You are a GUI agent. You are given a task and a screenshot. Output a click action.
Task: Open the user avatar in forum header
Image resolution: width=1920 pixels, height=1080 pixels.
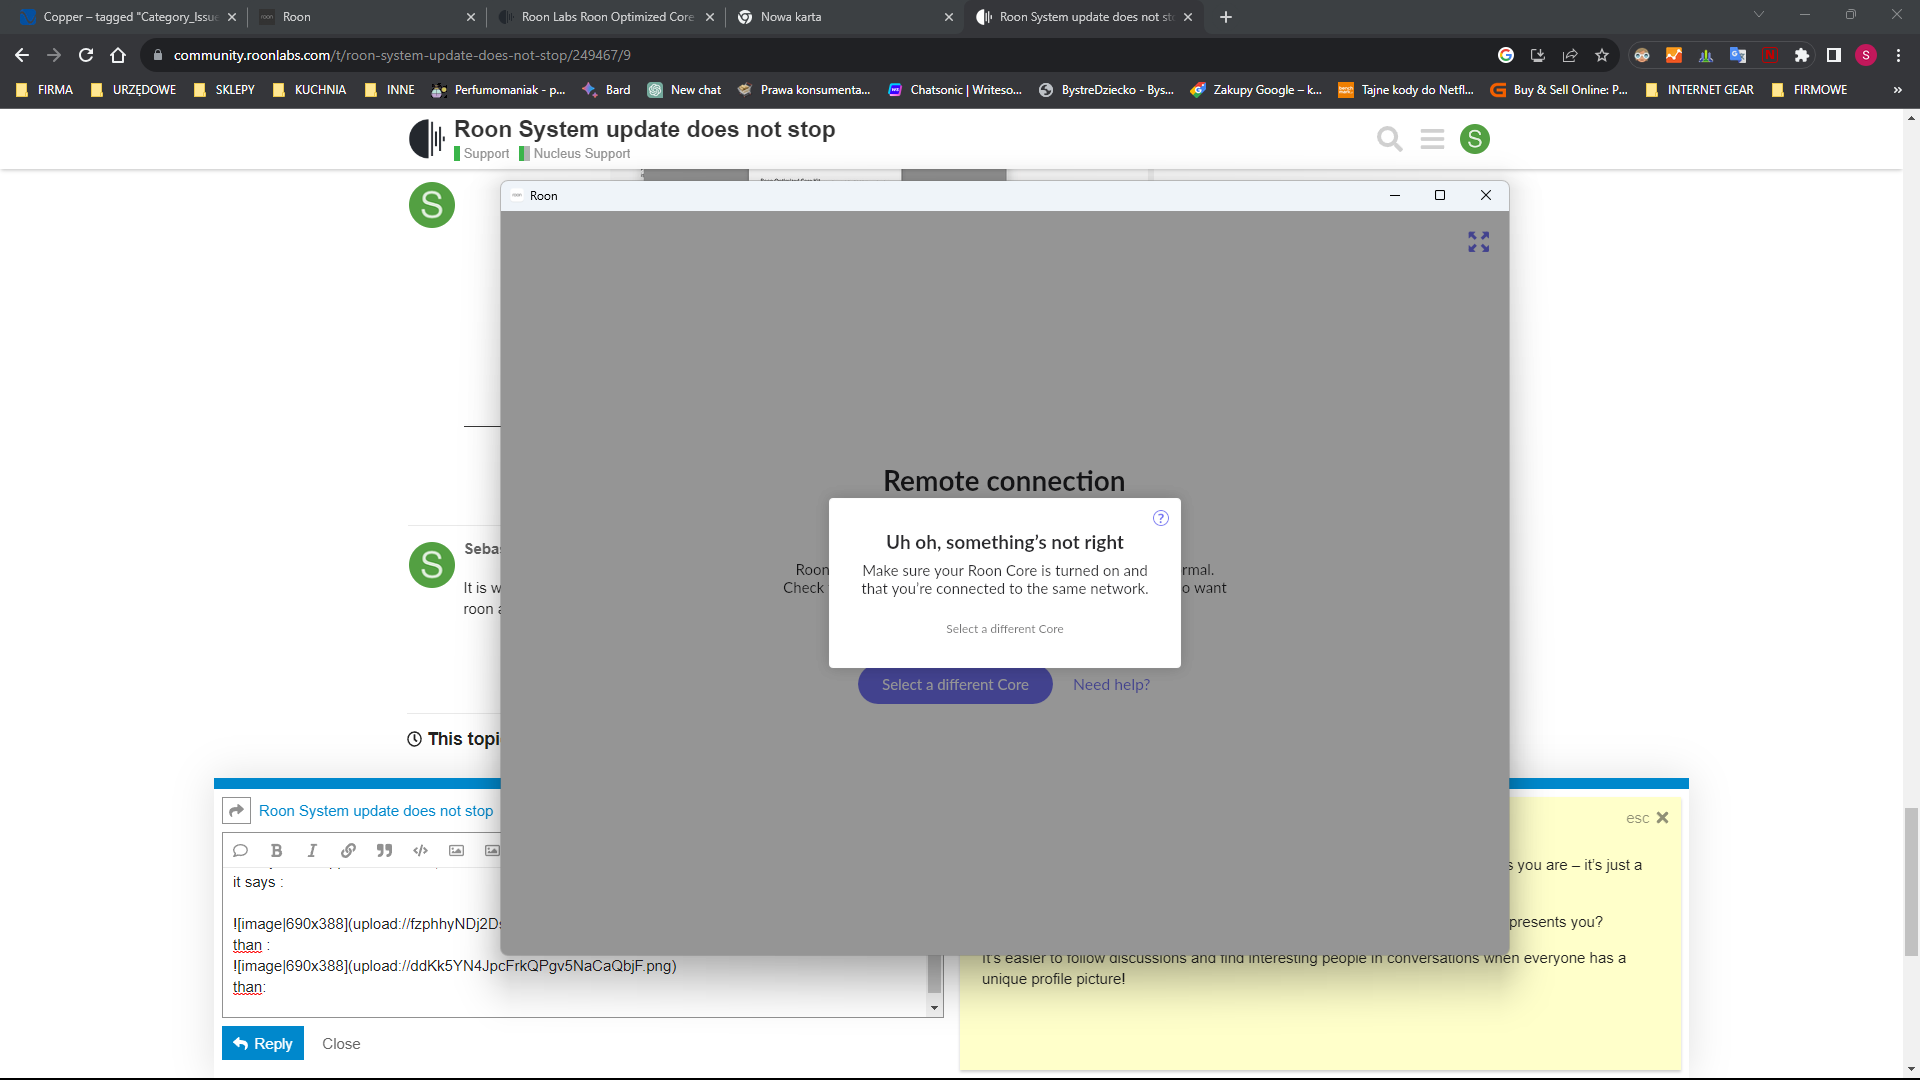[x=1475, y=139]
